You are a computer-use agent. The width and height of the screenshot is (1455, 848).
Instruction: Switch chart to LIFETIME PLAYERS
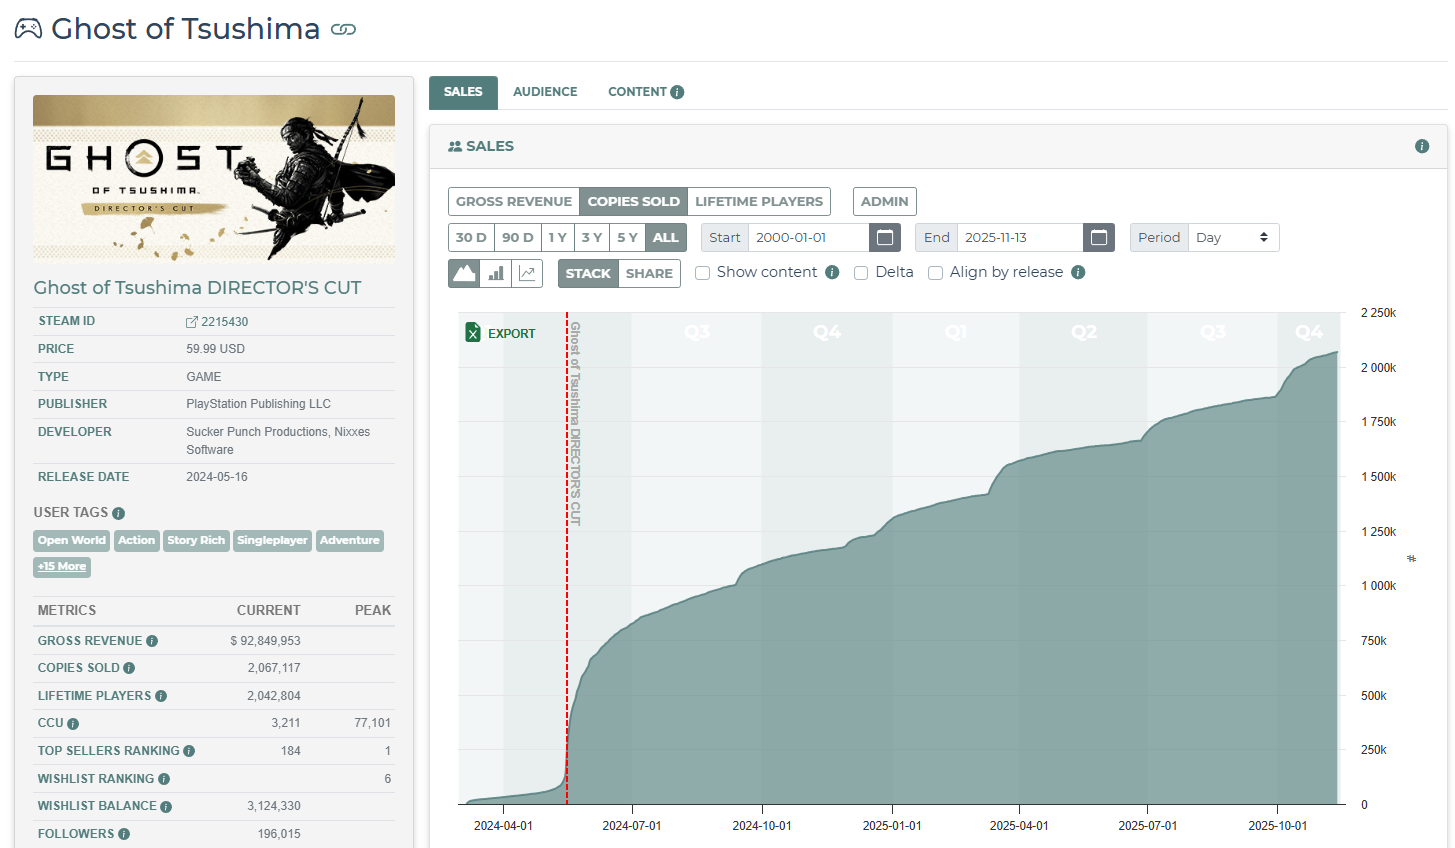click(759, 201)
